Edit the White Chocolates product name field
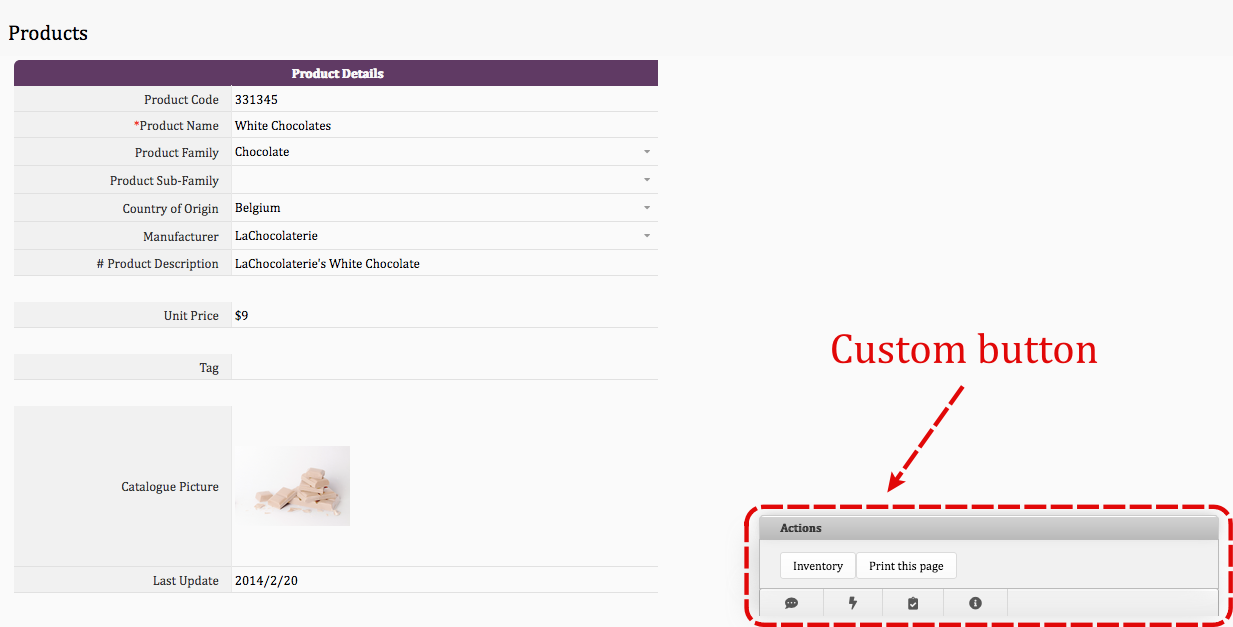The width and height of the screenshot is (1233, 627). [x=444, y=126]
